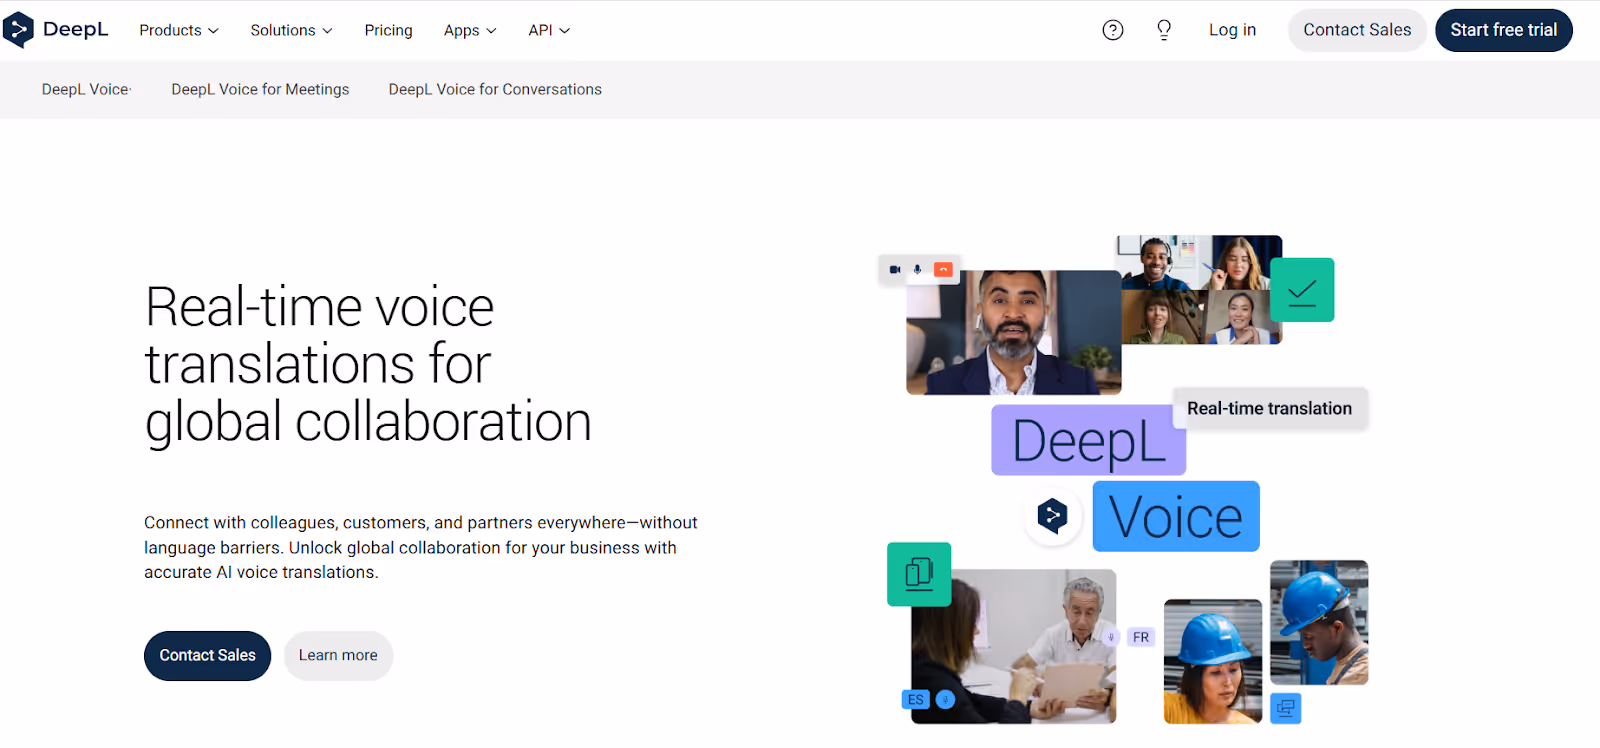
Task: Click the lightbulb ideas icon
Action: (1164, 30)
